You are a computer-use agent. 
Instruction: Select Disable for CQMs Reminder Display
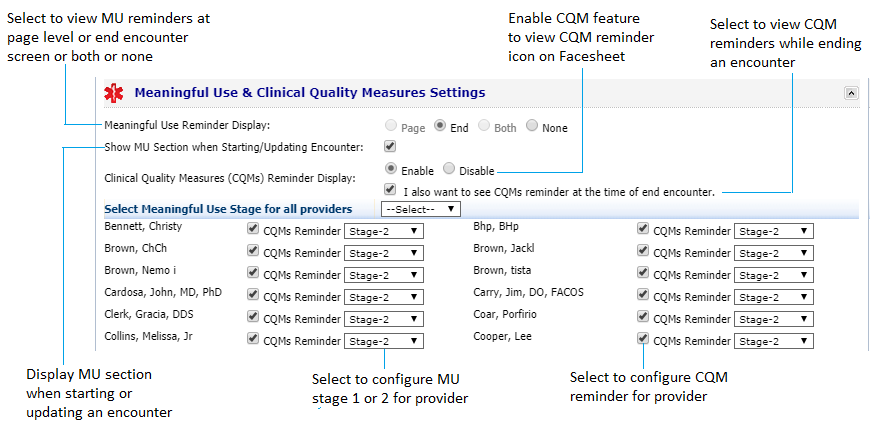pos(449,169)
